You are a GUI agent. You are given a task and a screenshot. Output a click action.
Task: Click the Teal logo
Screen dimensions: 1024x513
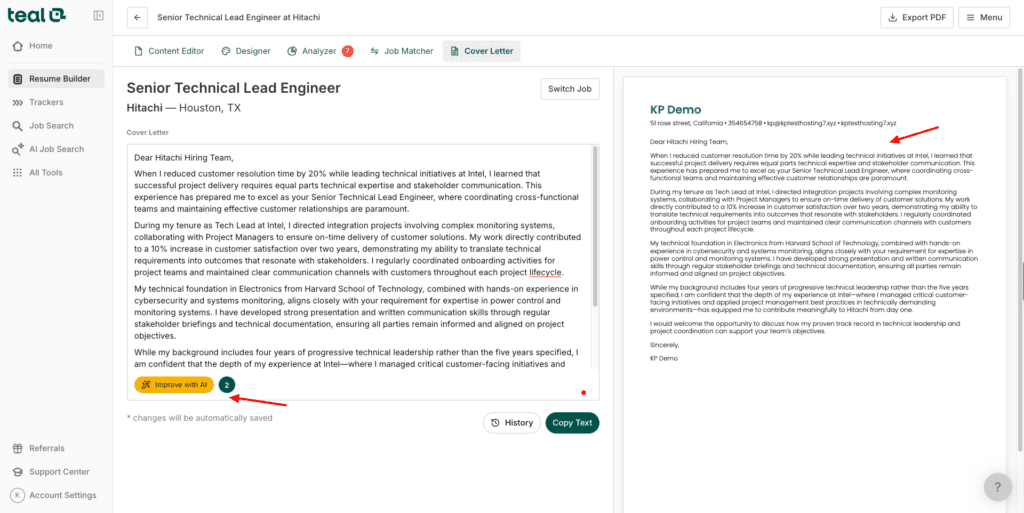point(37,16)
